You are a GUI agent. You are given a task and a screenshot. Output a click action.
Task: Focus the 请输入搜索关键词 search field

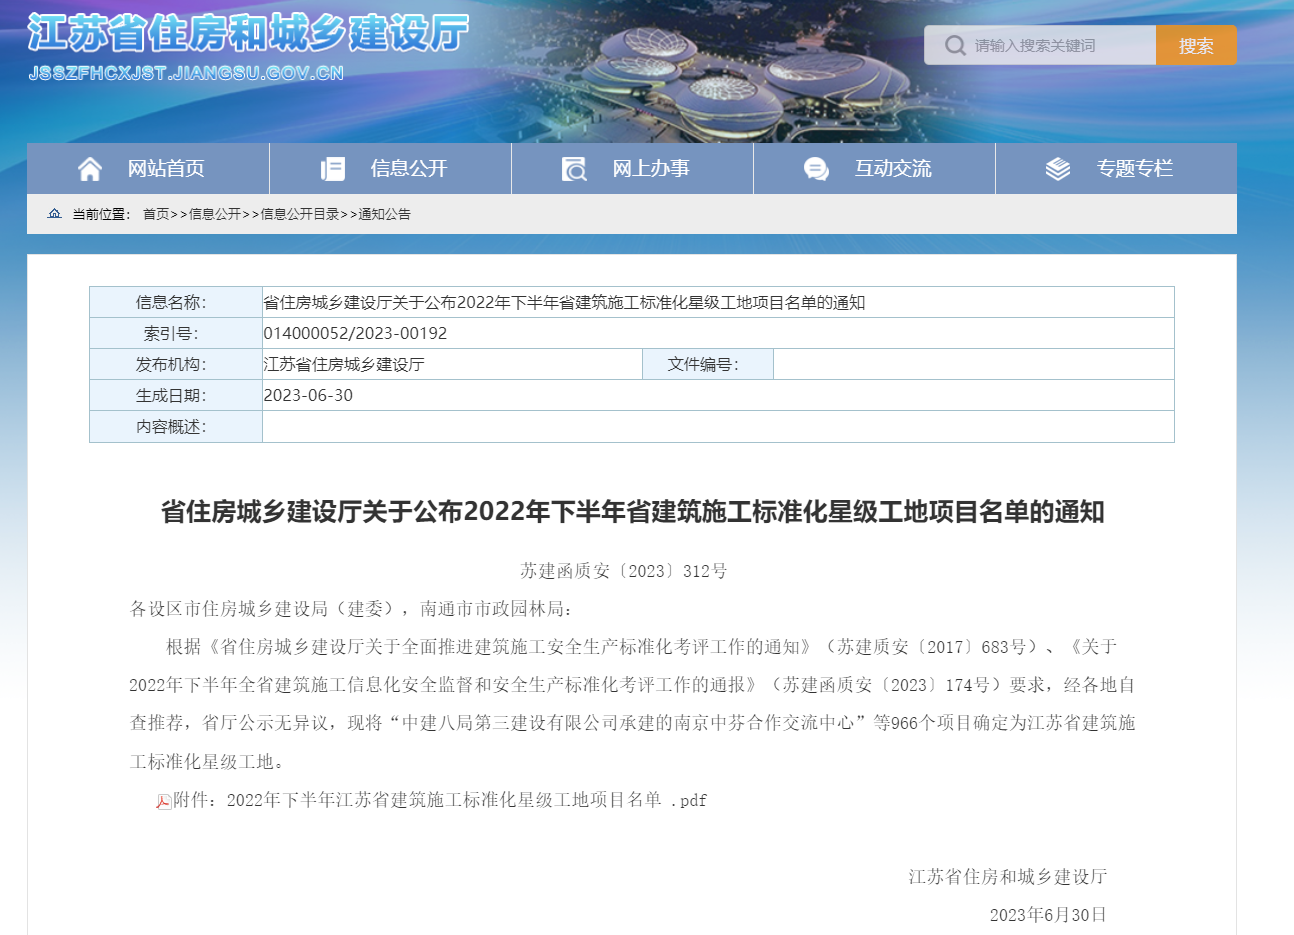point(1040,45)
